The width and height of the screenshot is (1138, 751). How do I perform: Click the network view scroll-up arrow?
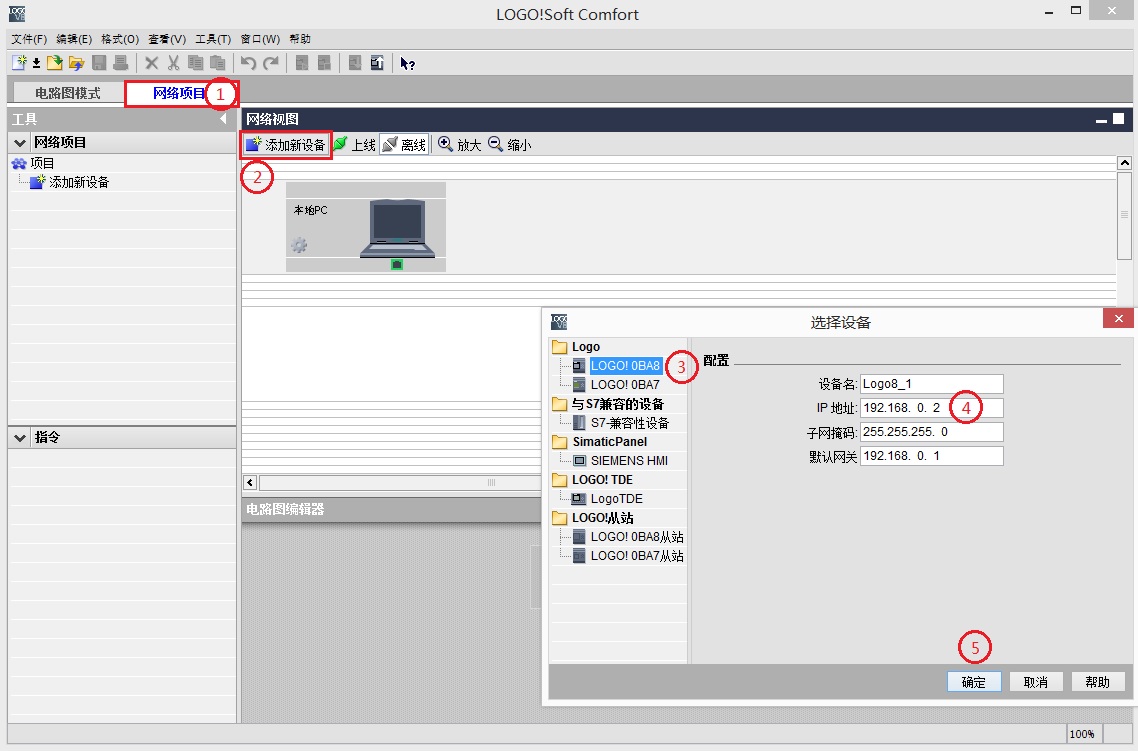pos(1124,163)
